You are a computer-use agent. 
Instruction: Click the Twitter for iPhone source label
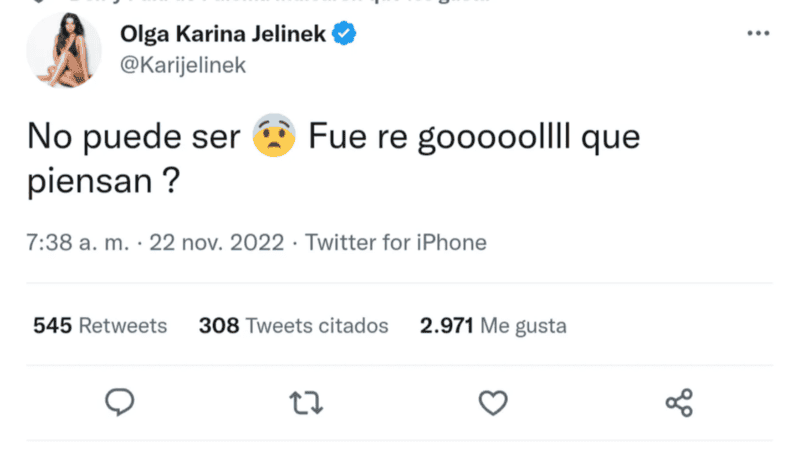tap(395, 243)
